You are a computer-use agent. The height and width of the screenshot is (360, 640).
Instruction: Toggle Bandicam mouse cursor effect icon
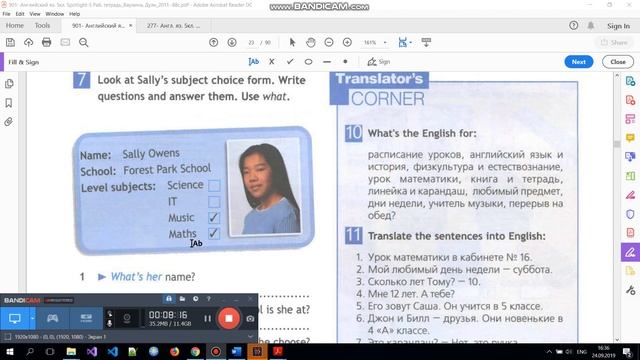(109, 314)
